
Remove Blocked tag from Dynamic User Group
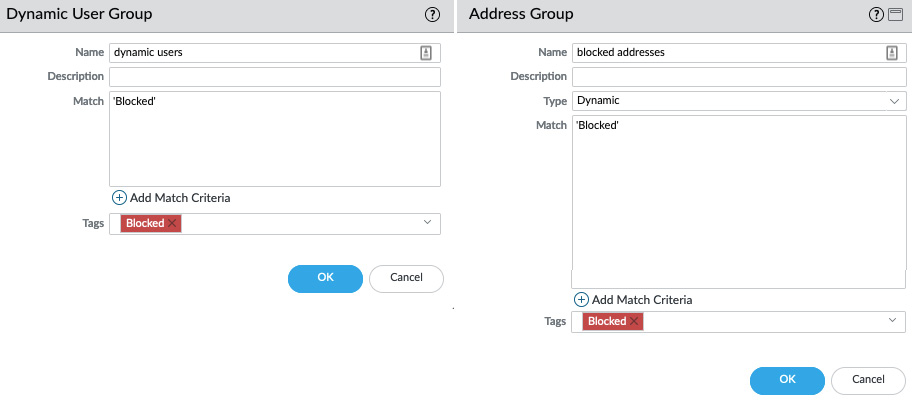pos(172,223)
